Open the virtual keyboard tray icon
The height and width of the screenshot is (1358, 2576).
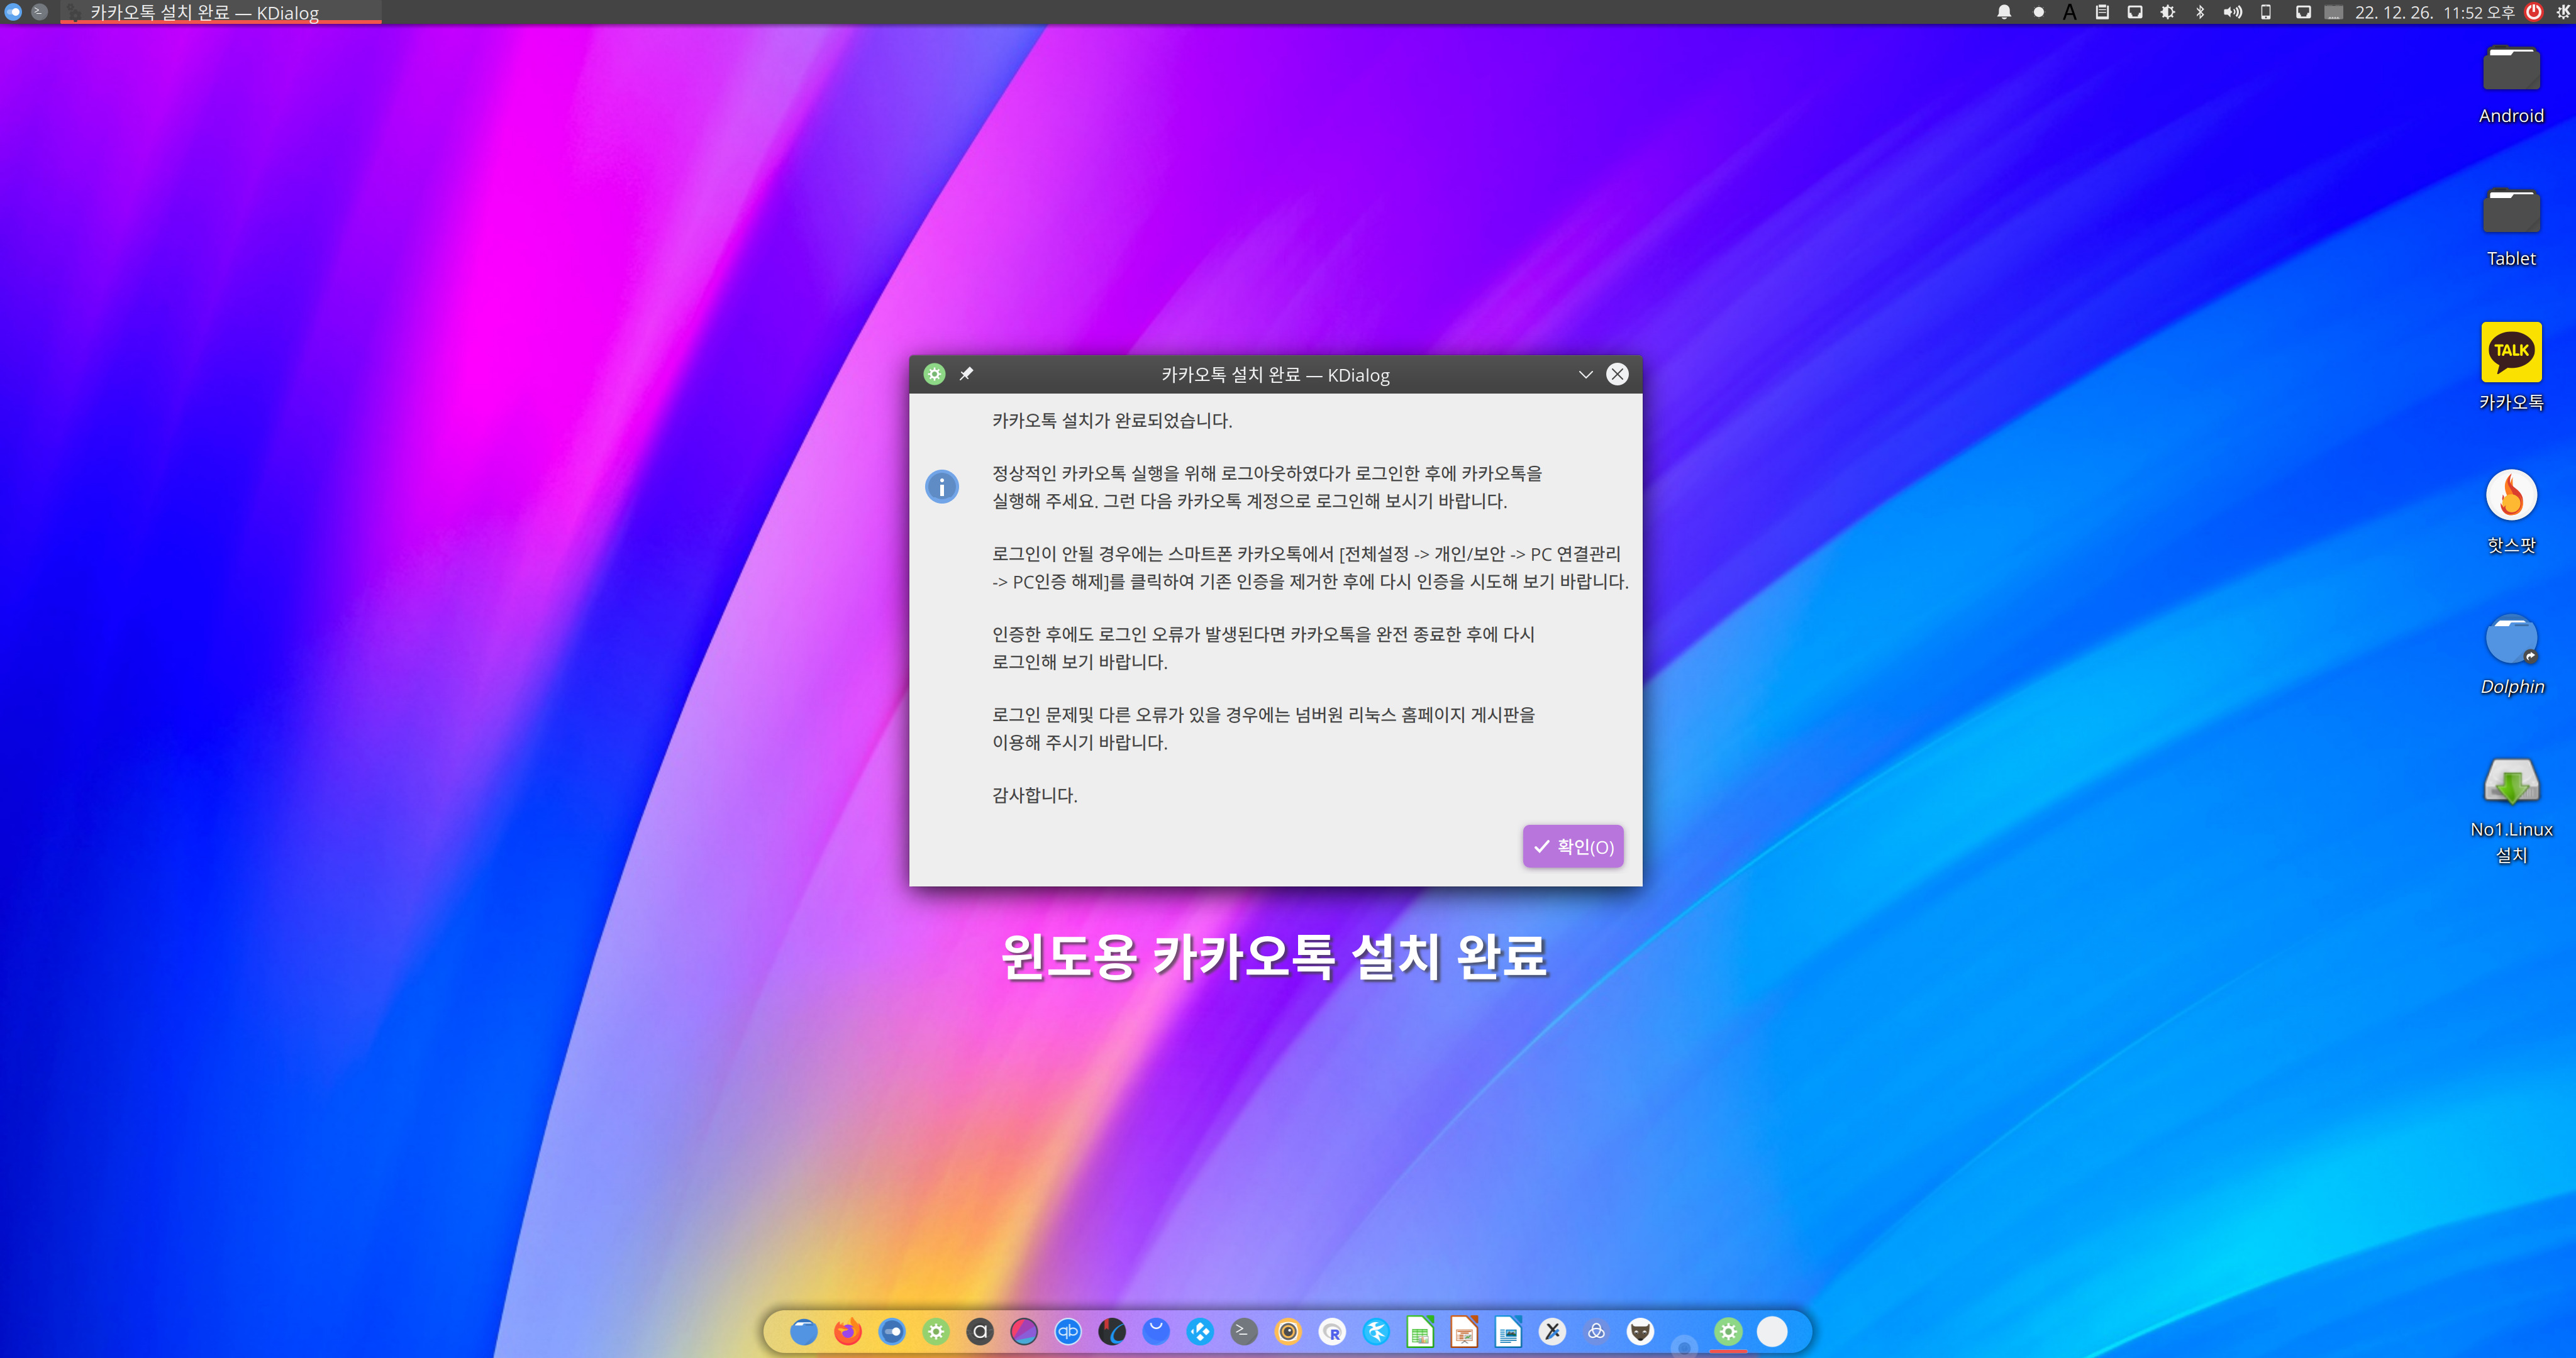(2334, 12)
